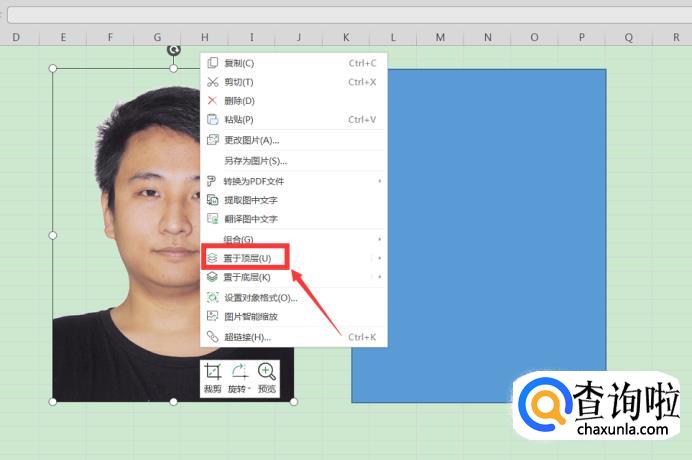The height and width of the screenshot is (460, 692).
Task: Expand submenu arrow of 置于顶层(U)
Action: click(x=379, y=258)
